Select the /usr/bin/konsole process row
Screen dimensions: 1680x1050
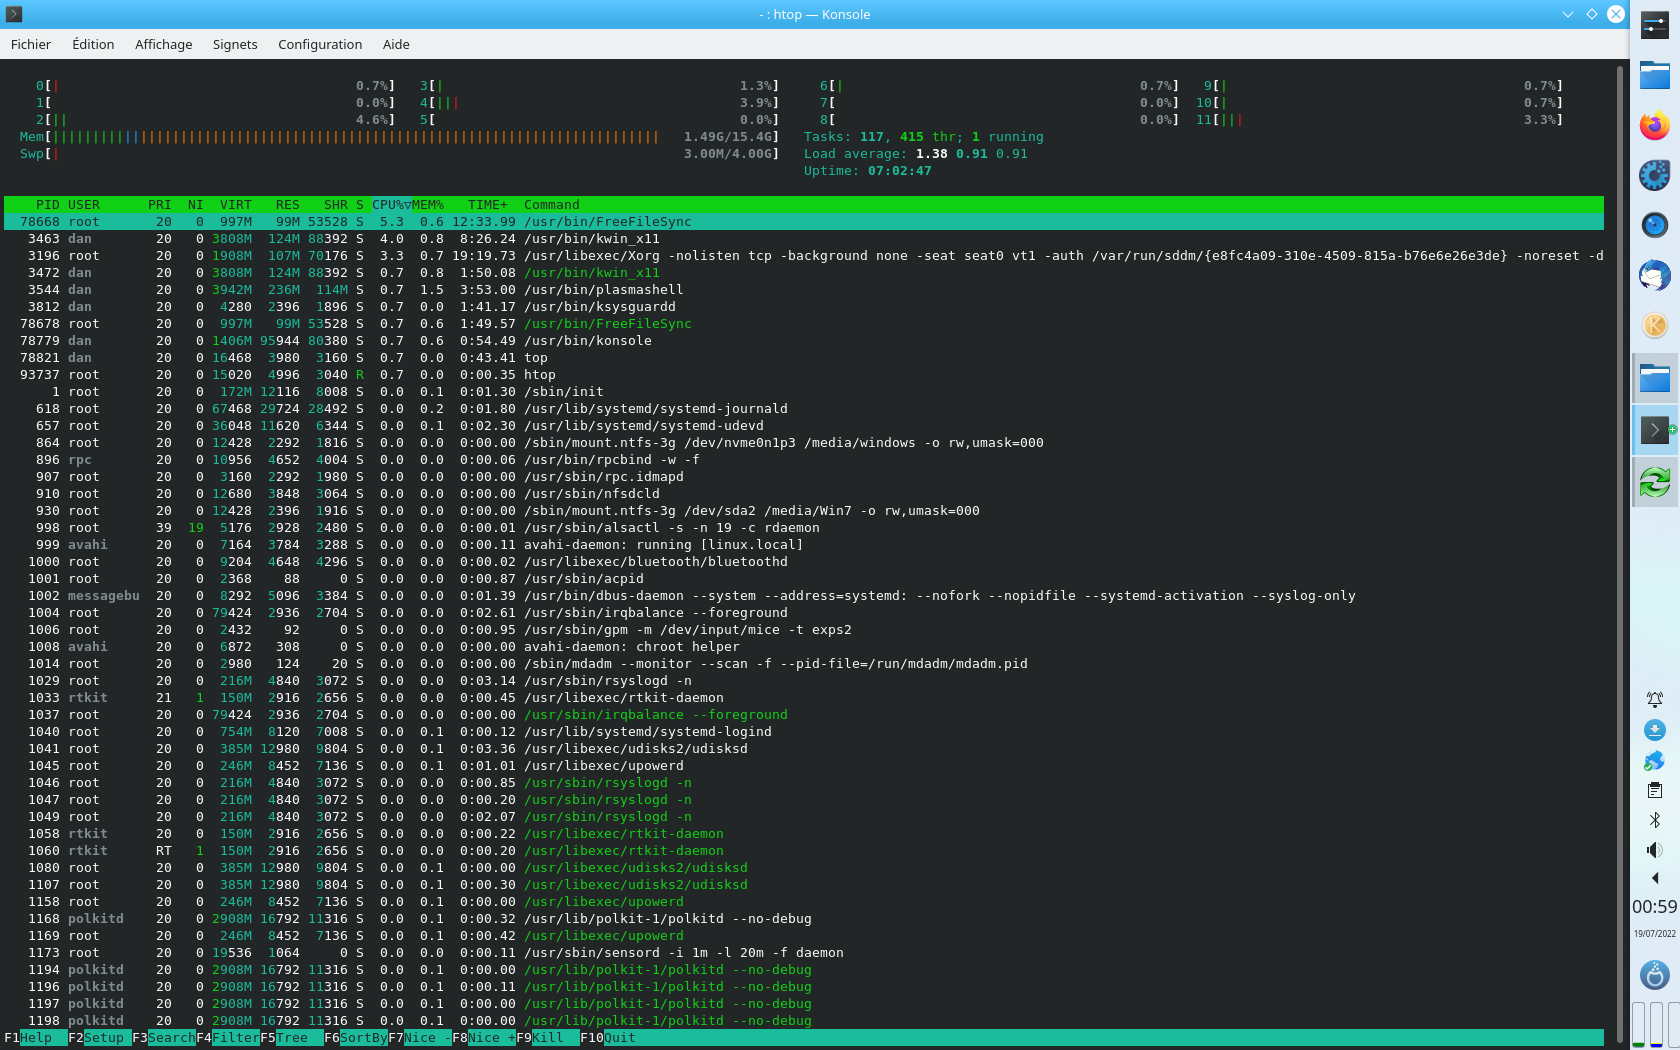pyautogui.click(x=804, y=341)
